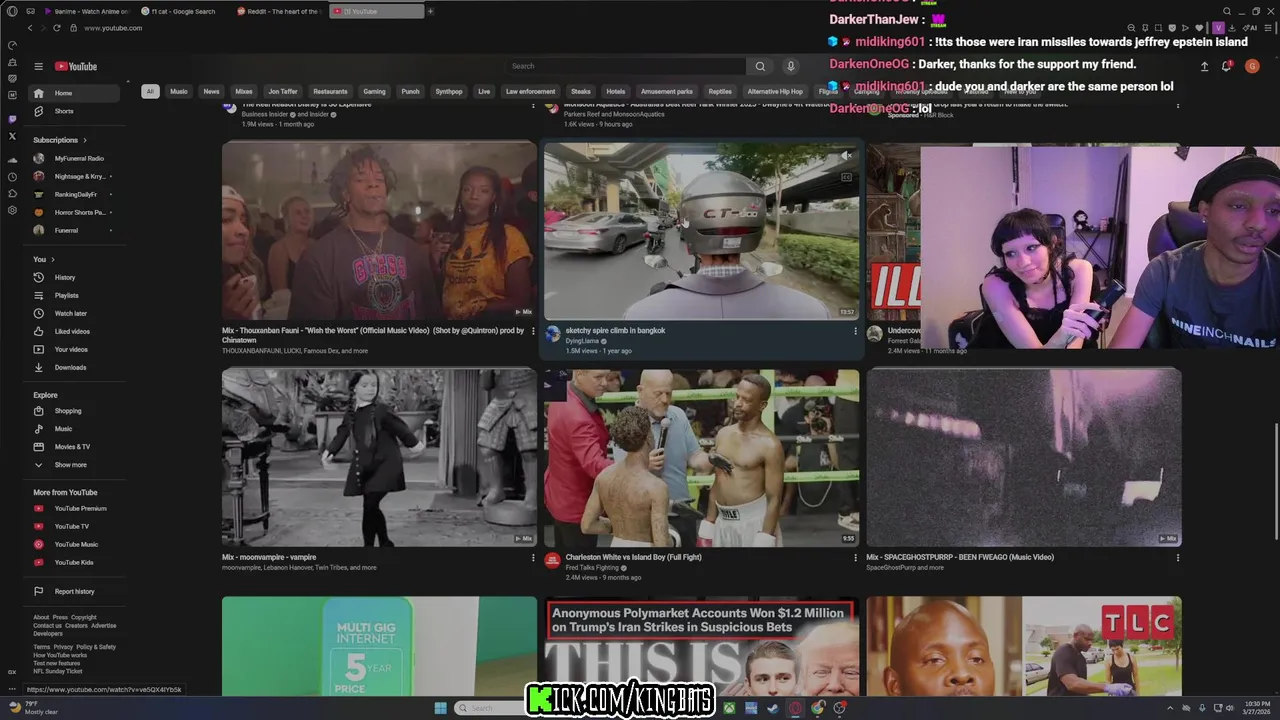Open Downloads in the sidebar
The height and width of the screenshot is (720, 1280).
pyautogui.click(x=73, y=367)
